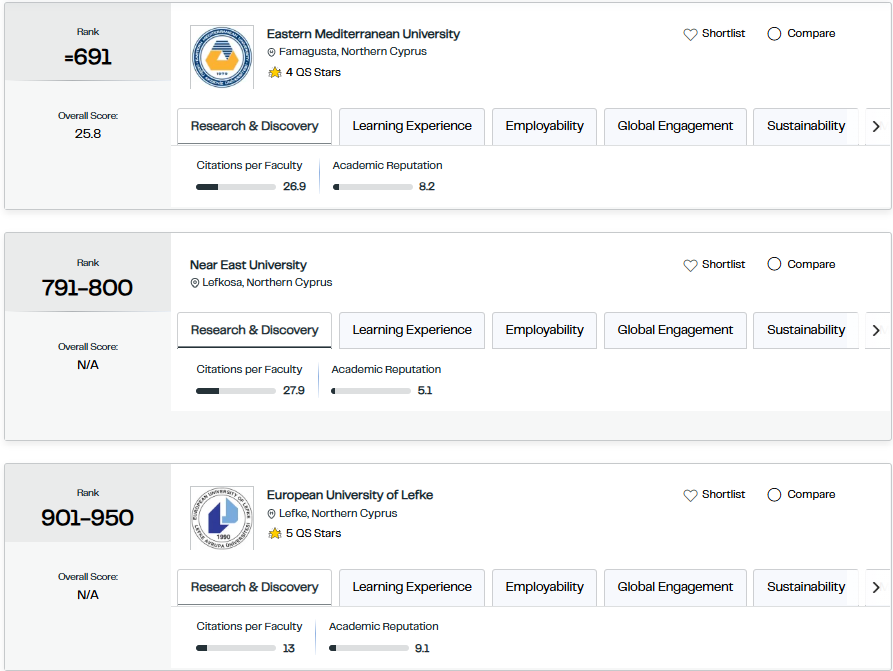Screen dimensions: 893x671
Task: Click Citations per Faculty bar showing 26.9
Action: (236, 187)
